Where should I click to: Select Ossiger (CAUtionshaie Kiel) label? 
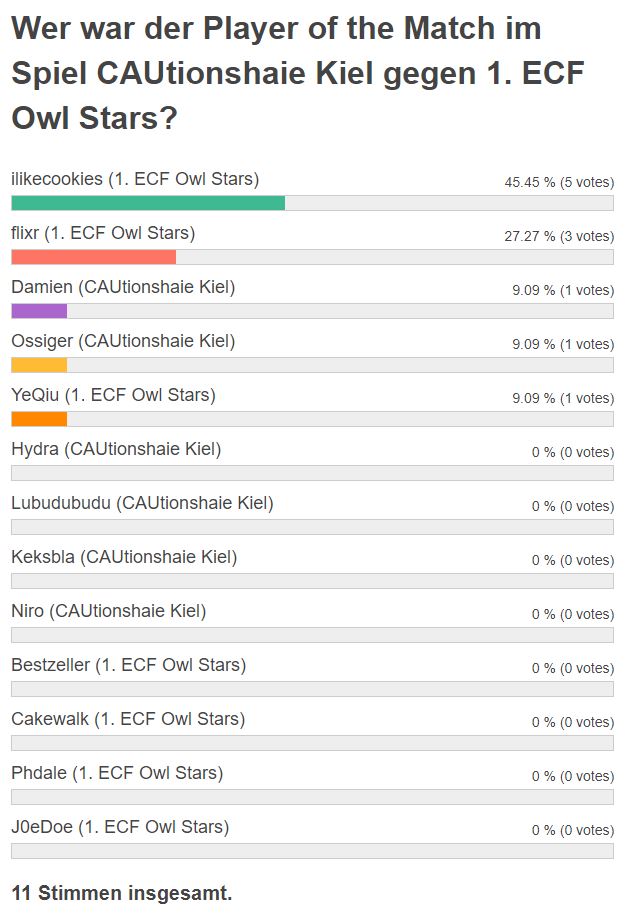123,341
